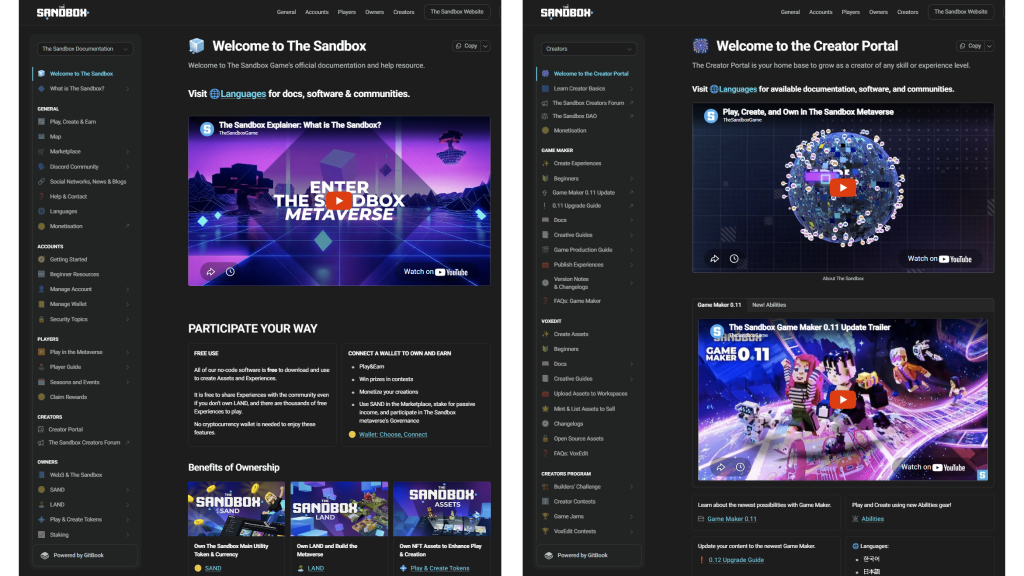
Task: Click the Discord Community sidebar icon
Action: pos(41,167)
